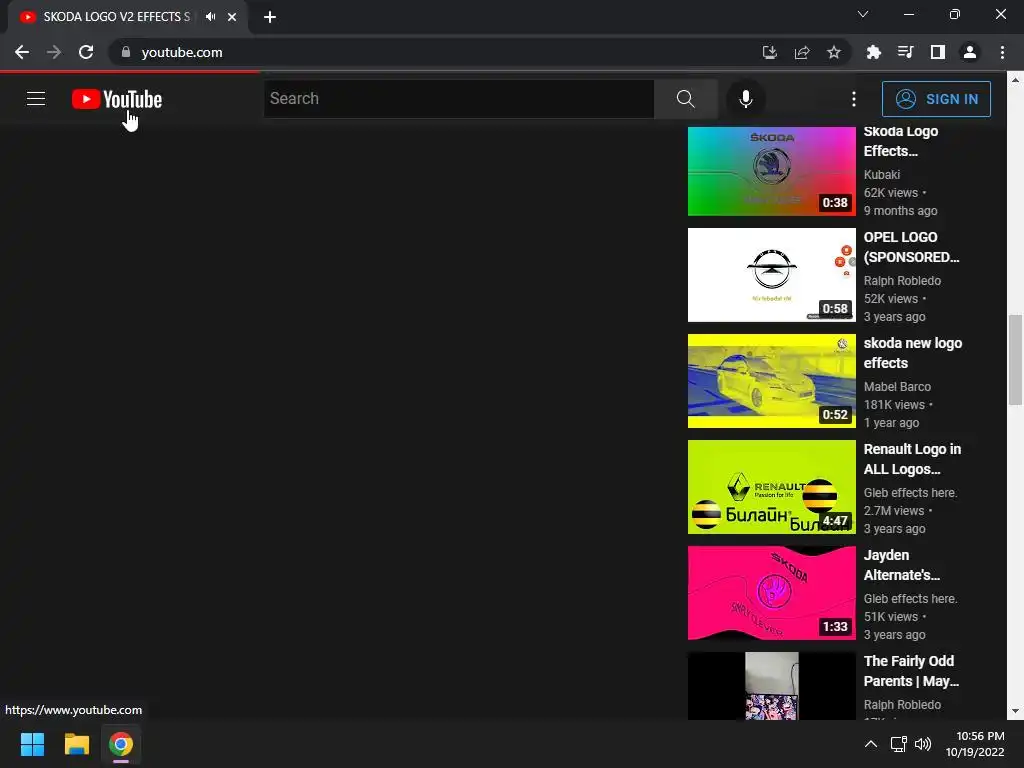The height and width of the screenshot is (768, 1024).
Task: Open the 'Skoda Logo Effects...' title link
Action: pos(901,141)
